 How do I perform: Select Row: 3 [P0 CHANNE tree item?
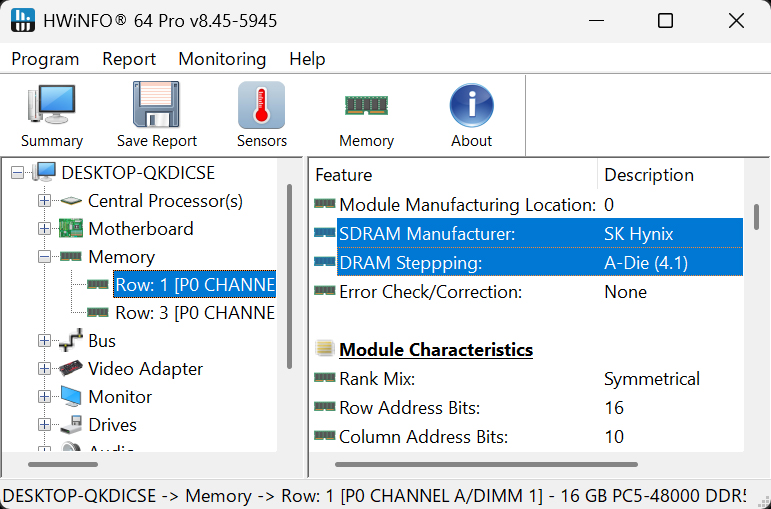pyautogui.click(x=195, y=313)
